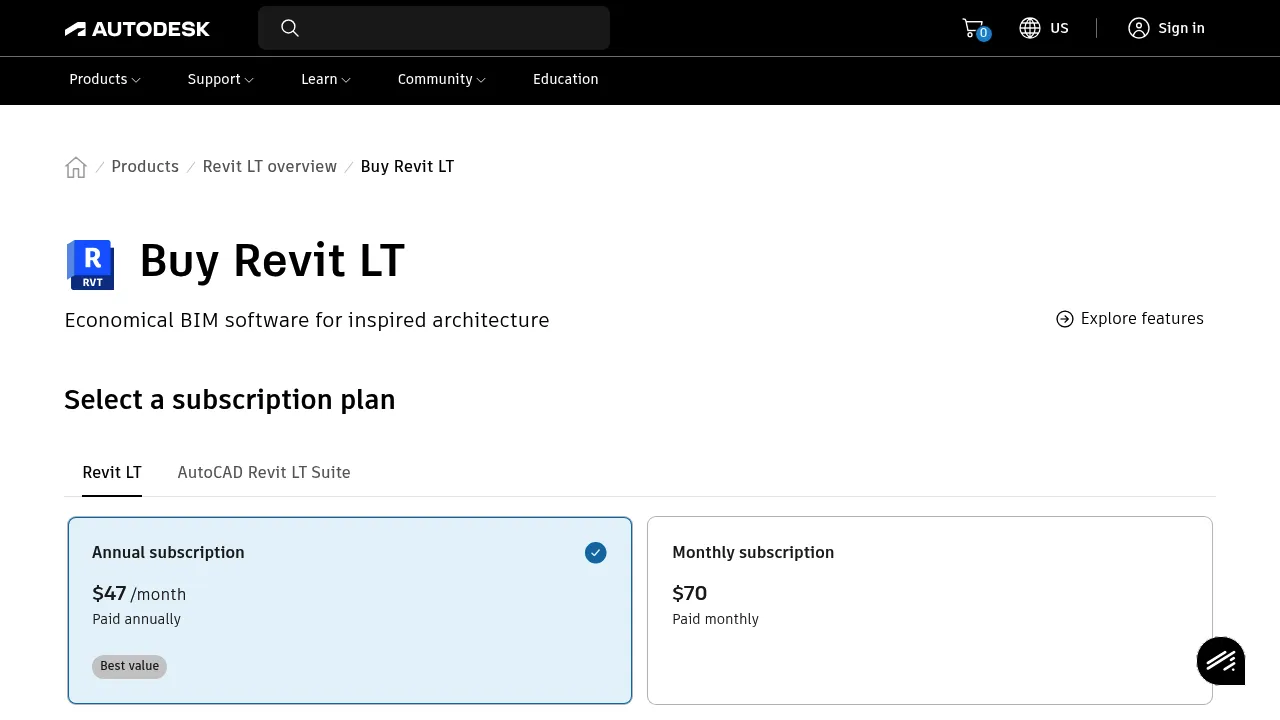Select the Annual subscription plan card
This screenshot has height=720, width=1280.
(x=350, y=610)
